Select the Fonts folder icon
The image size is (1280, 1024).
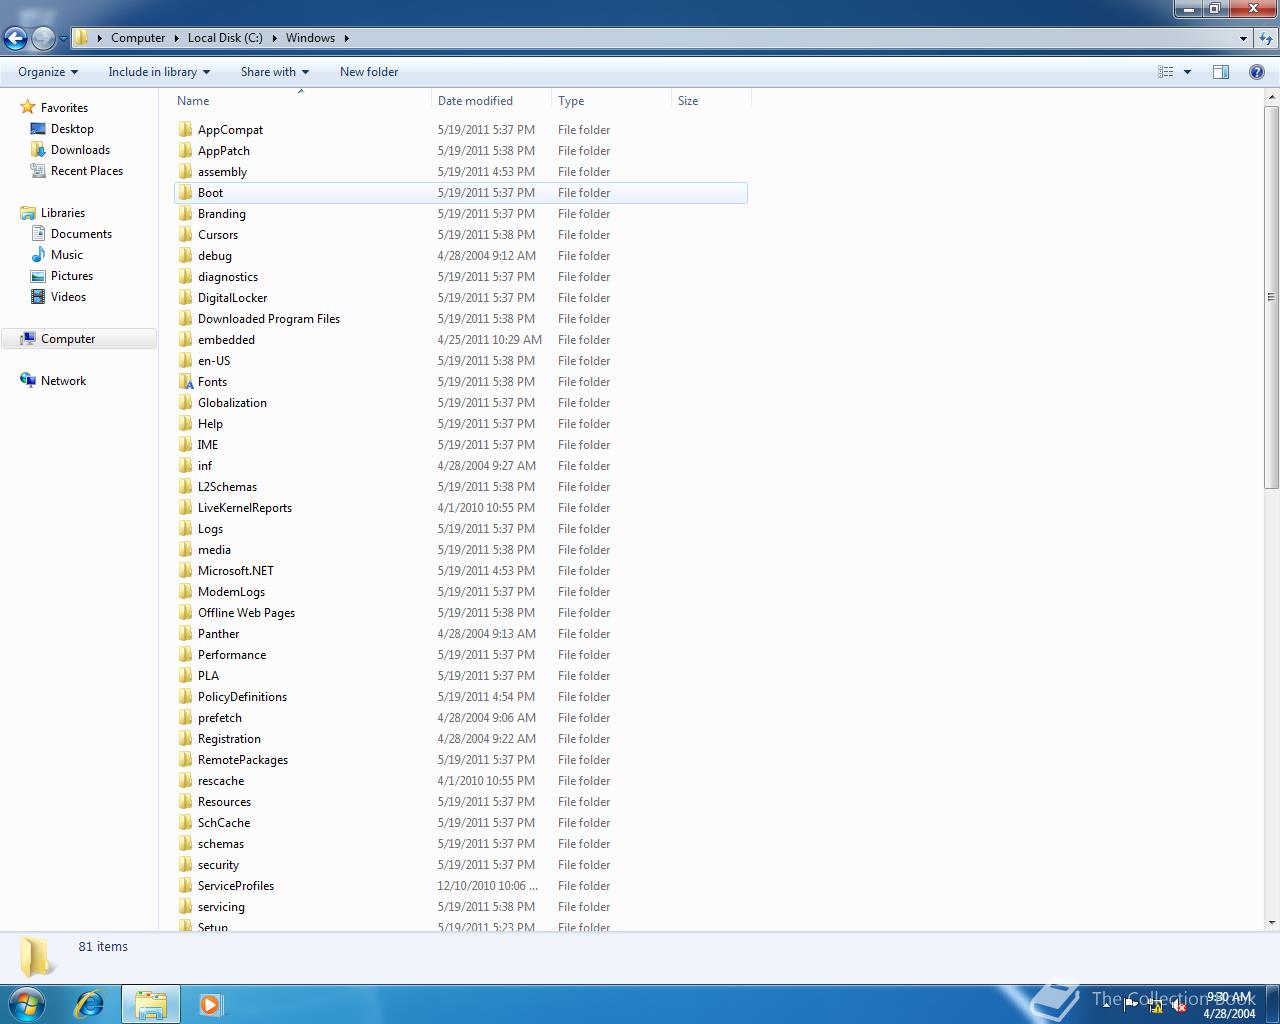(185, 382)
